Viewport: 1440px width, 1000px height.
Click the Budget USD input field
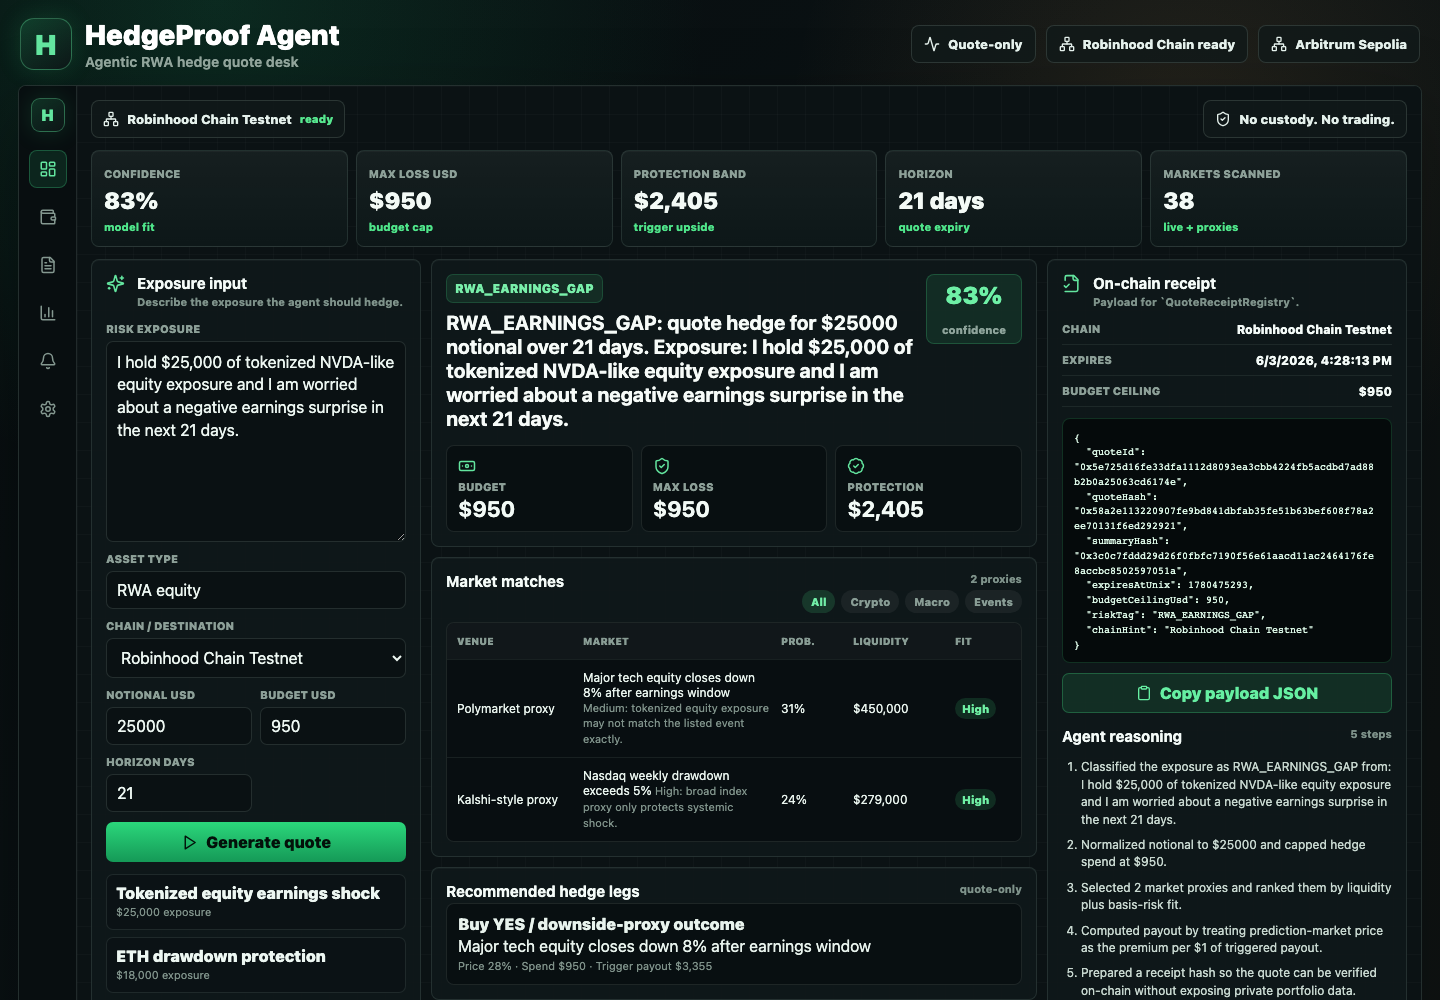coord(333,726)
